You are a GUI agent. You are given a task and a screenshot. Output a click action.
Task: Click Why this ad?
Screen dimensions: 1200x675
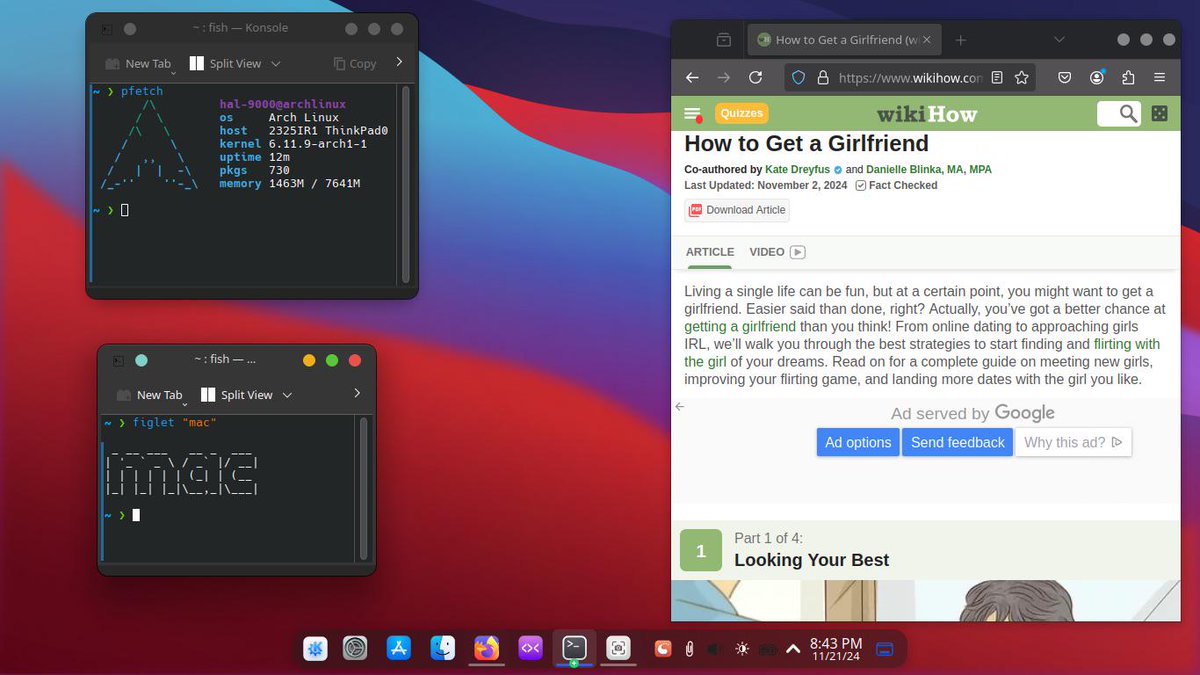point(1073,442)
